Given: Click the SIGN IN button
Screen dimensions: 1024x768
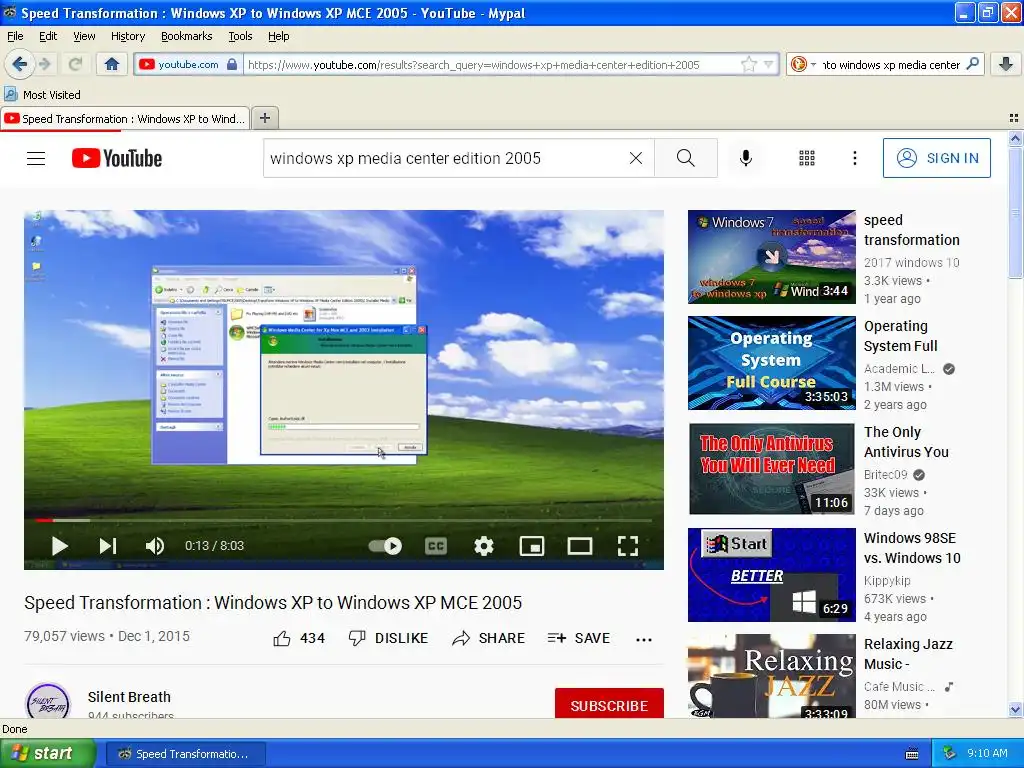Looking at the screenshot, I should click(x=936, y=158).
